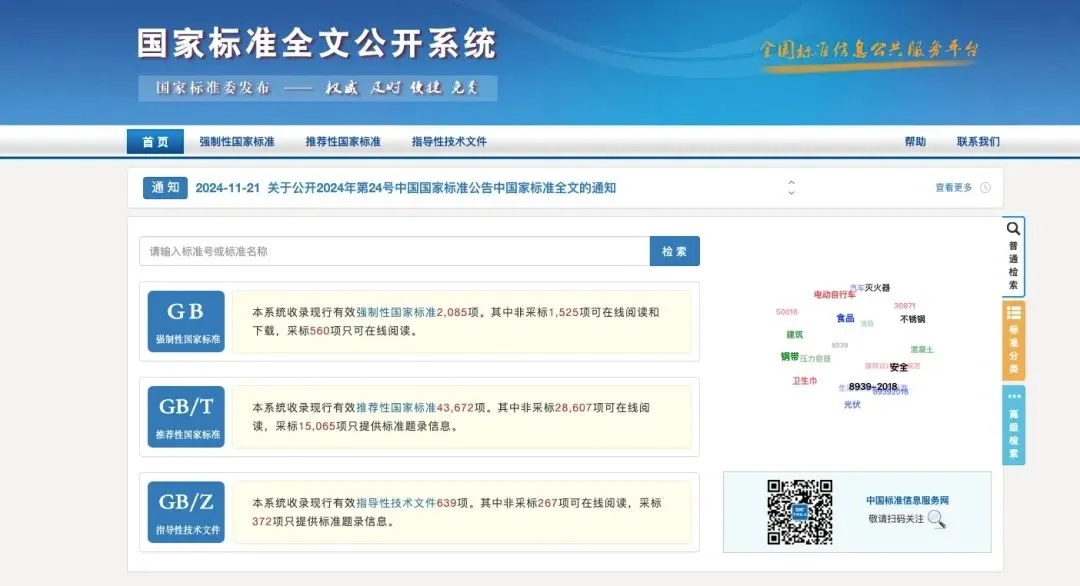Open the 强制性国家标准 navigation tab
Screen dimensions: 1080x586
pyautogui.click(x=237, y=142)
